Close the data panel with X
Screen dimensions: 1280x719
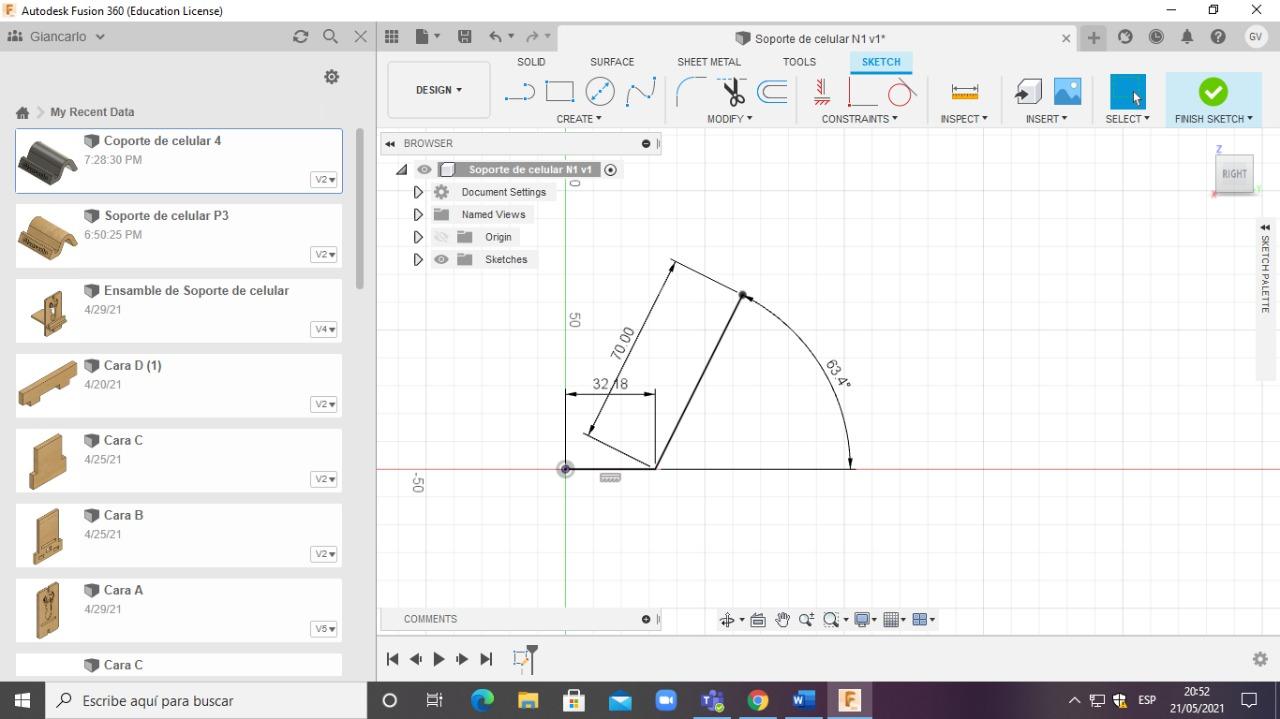coord(361,36)
